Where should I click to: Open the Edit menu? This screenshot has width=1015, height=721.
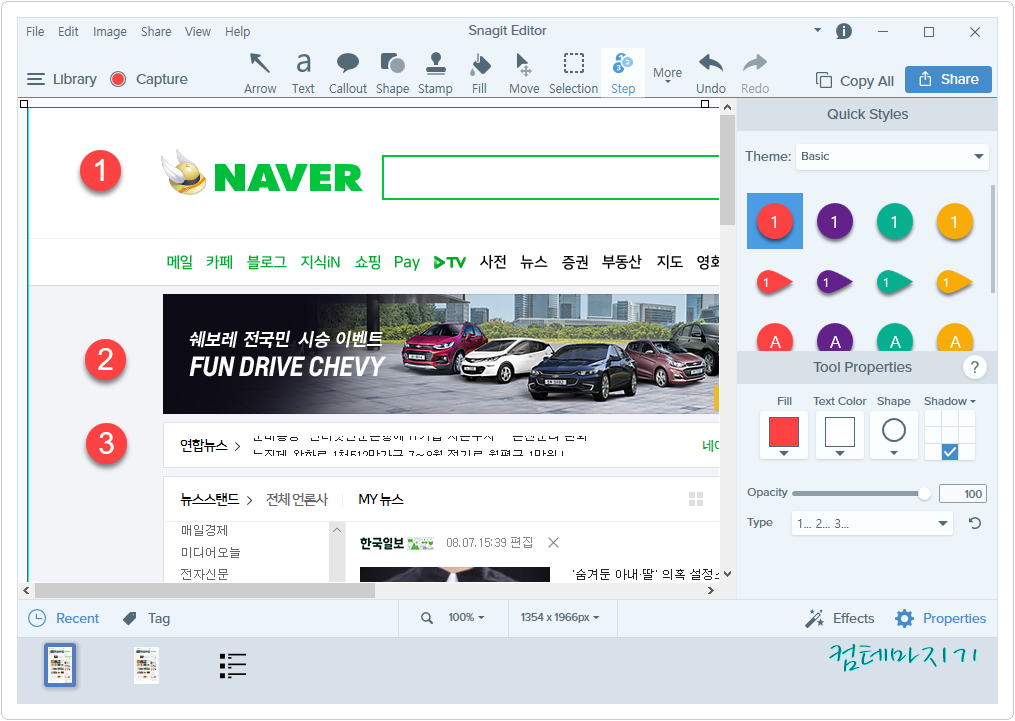click(68, 31)
